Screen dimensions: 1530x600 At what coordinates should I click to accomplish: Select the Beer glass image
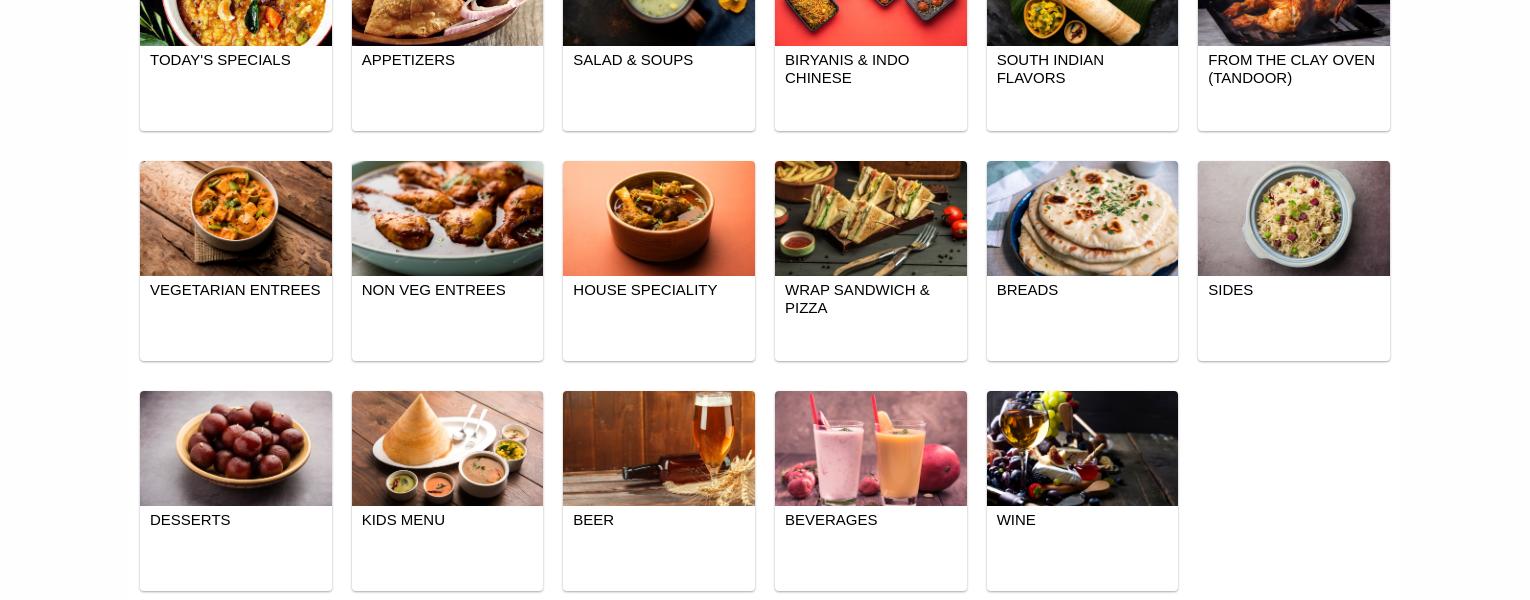[659, 448]
